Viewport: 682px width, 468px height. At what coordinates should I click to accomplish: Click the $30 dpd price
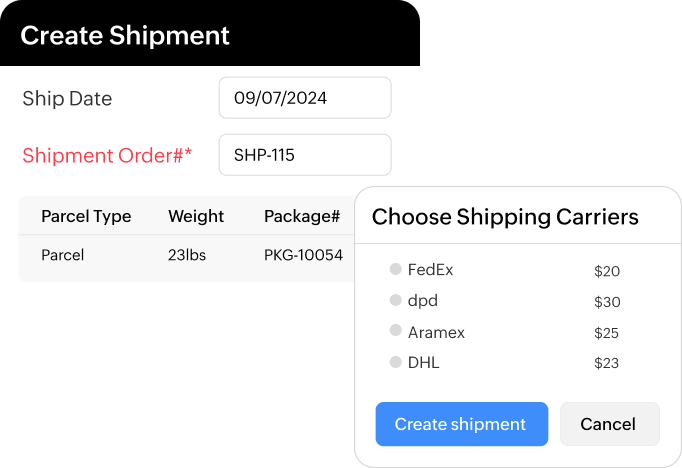607,302
